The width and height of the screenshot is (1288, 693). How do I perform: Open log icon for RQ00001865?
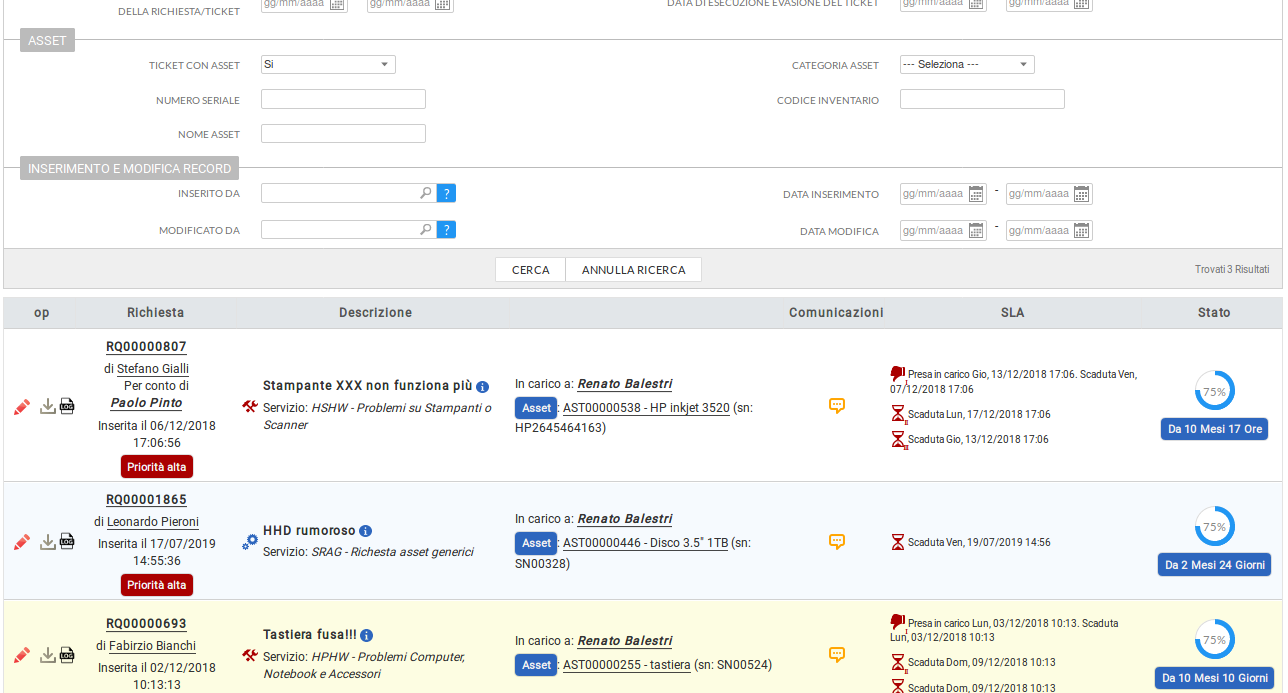coord(67,542)
